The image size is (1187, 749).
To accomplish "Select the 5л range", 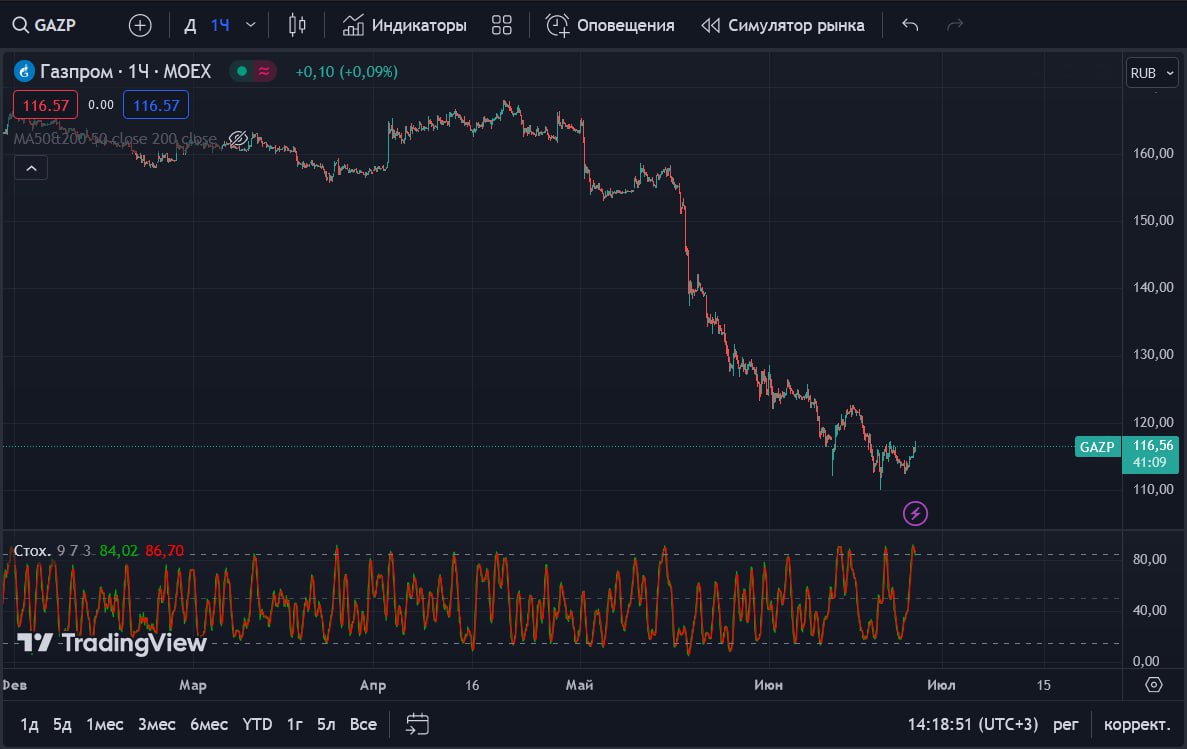I will tap(326, 725).
